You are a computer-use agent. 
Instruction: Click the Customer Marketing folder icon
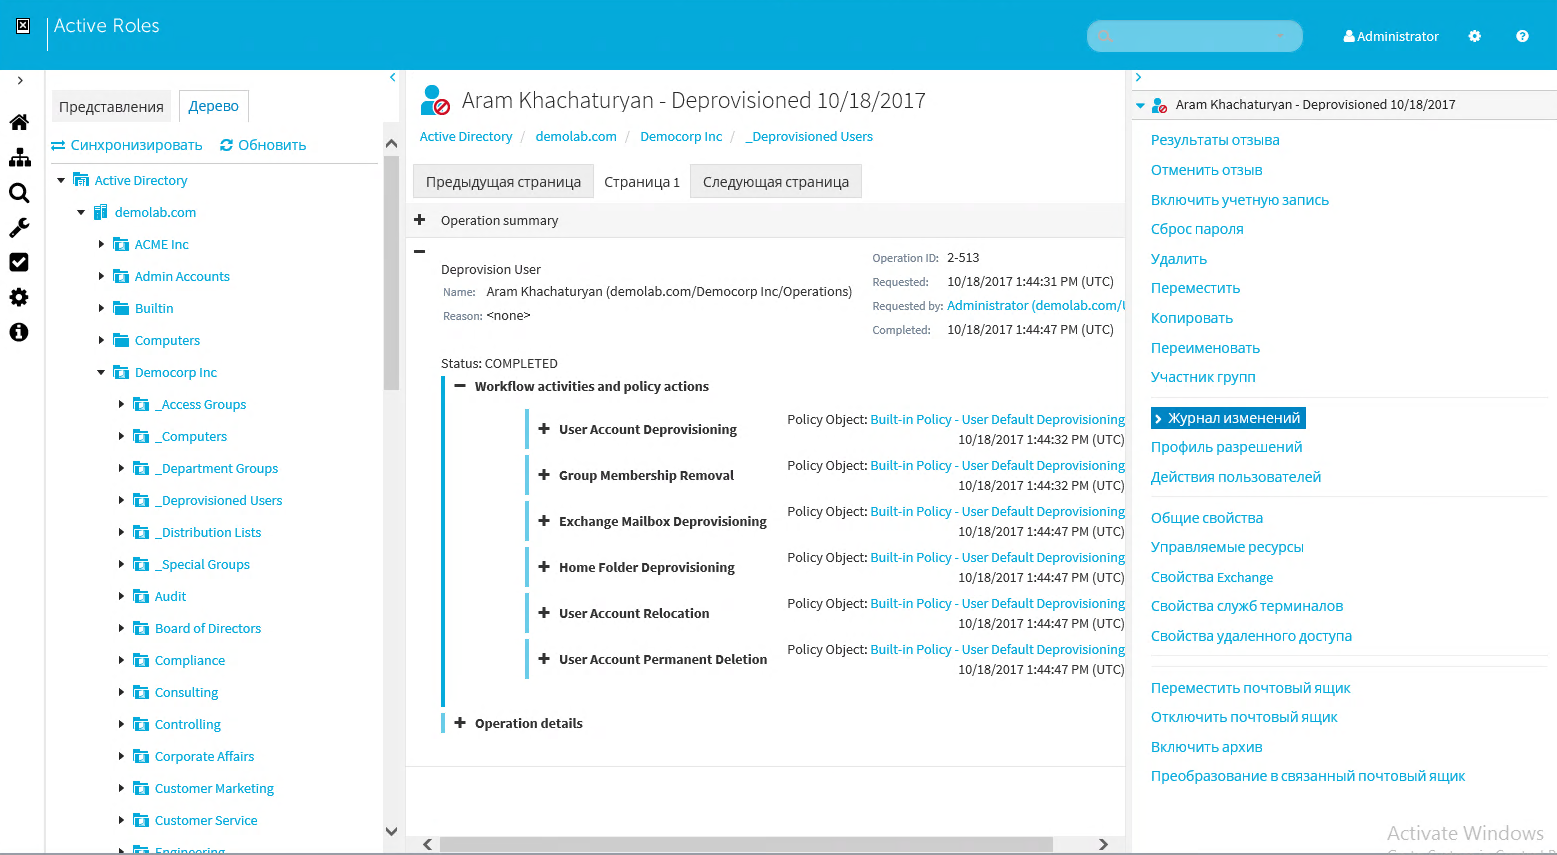coord(141,788)
